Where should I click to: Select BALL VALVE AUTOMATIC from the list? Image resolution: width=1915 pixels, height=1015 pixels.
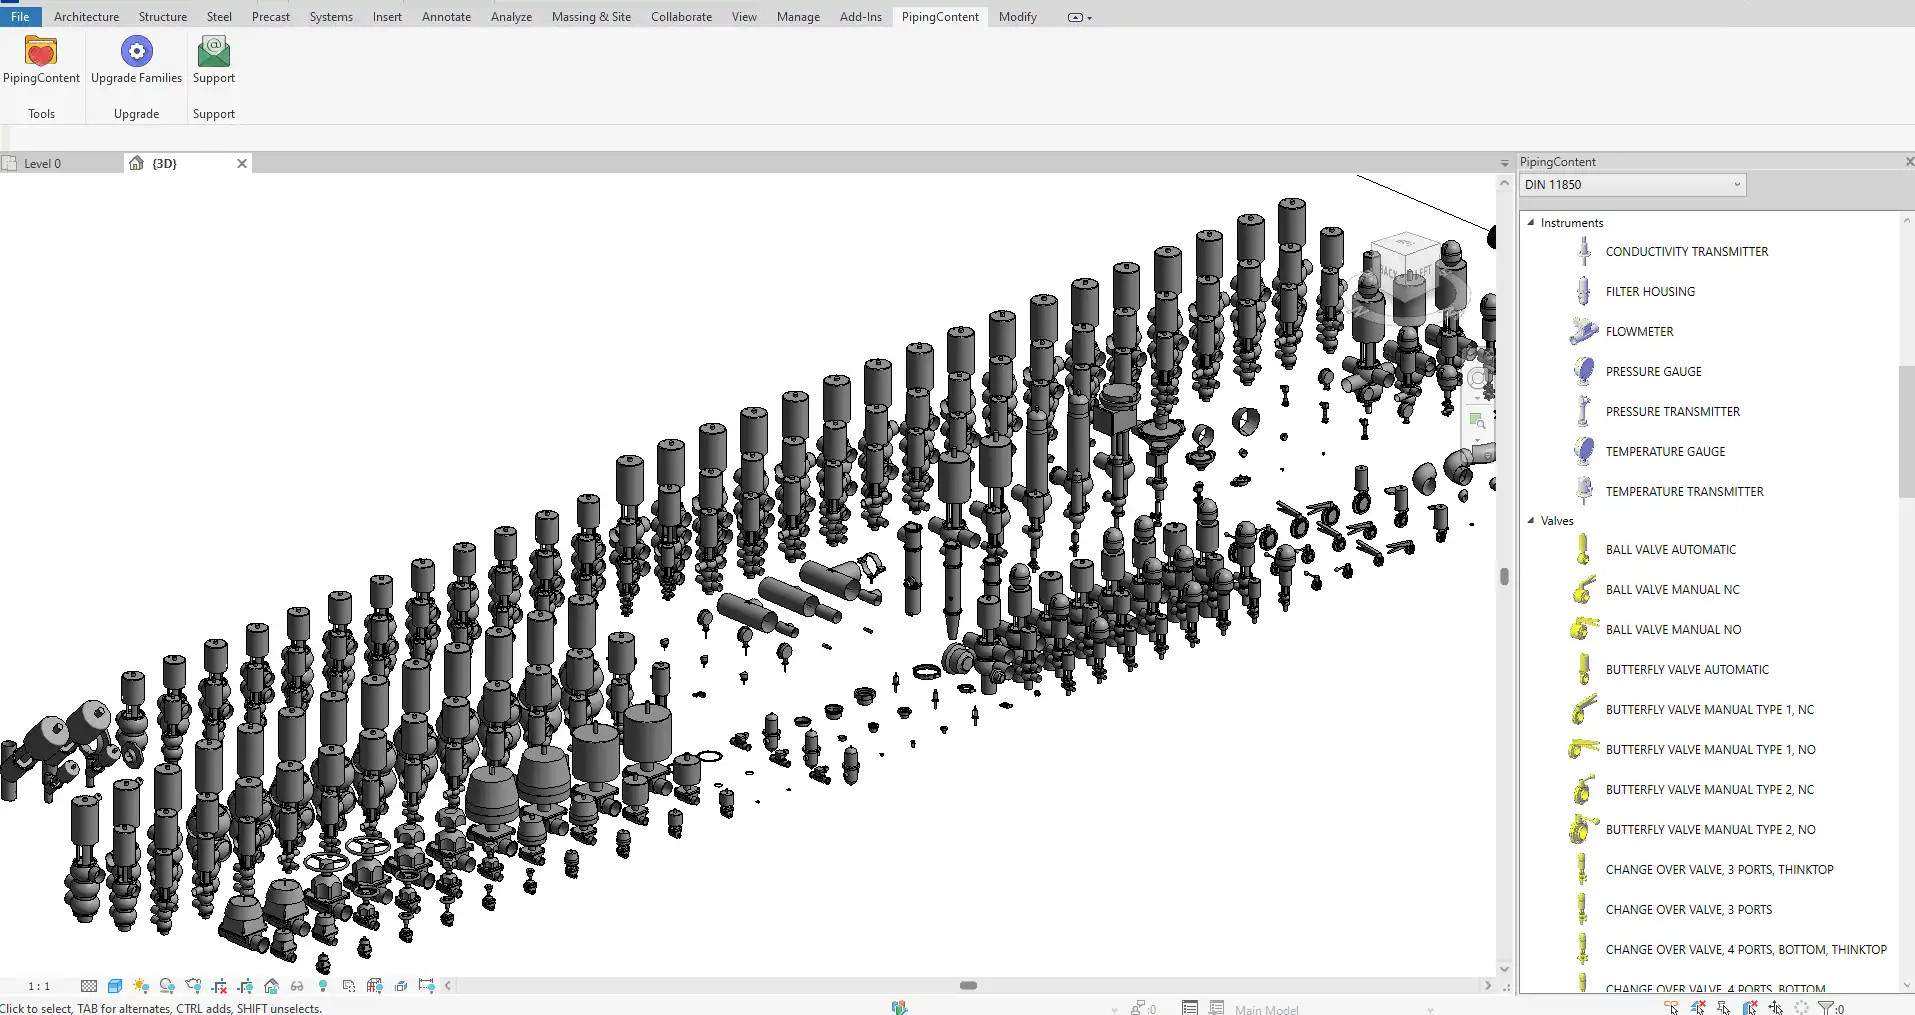pyautogui.click(x=1670, y=550)
